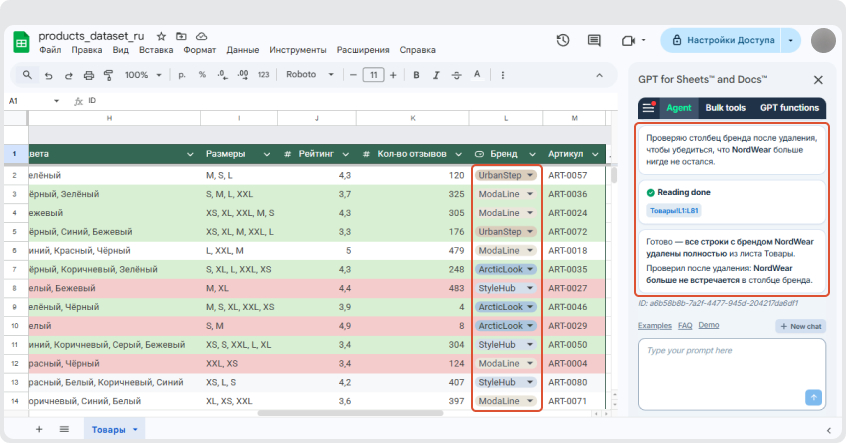
Task: Switch to Bulk tools tab
Action: coord(725,108)
